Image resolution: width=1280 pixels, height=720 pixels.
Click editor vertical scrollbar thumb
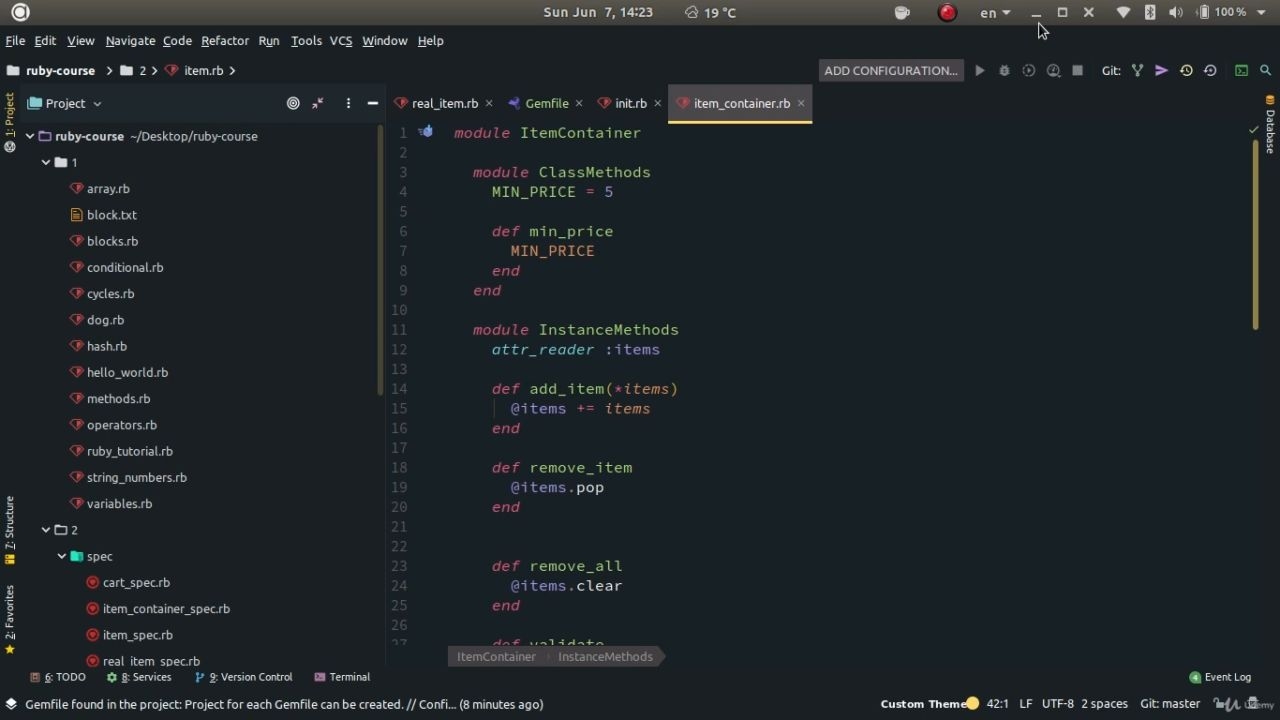tap(1255, 235)
